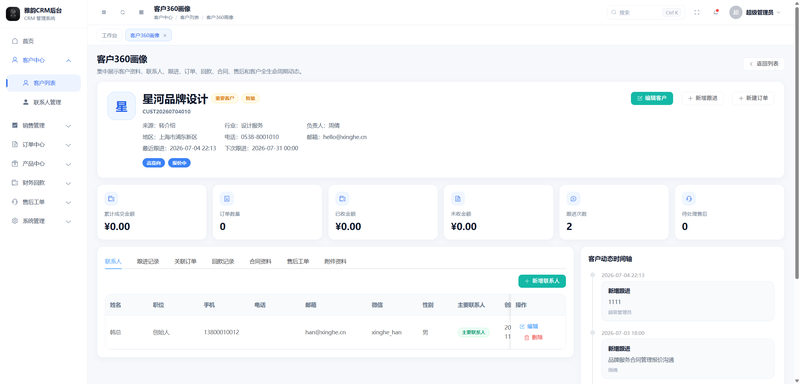
Task: Expand the 订单中心 menu
Action: tap(43, 145)
